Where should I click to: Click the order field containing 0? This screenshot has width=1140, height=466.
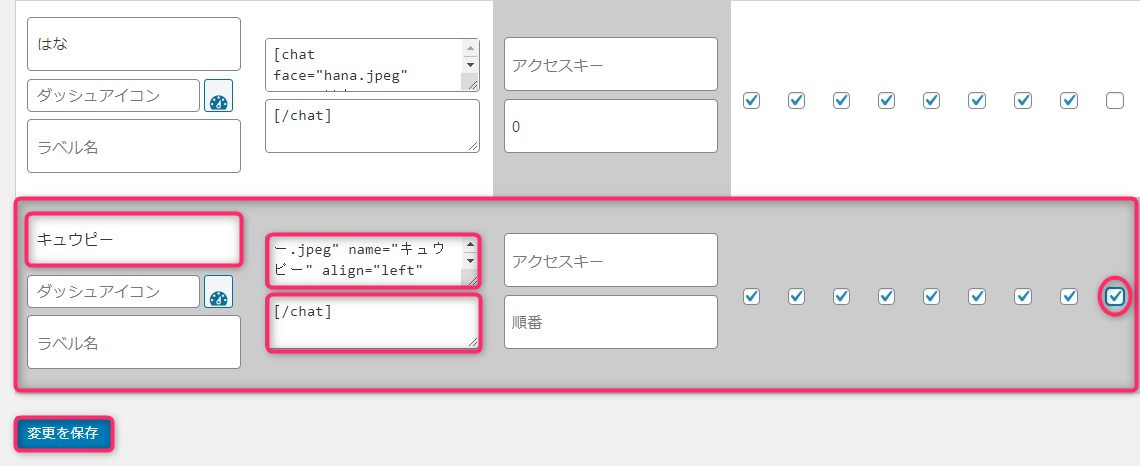pos(611,126)
